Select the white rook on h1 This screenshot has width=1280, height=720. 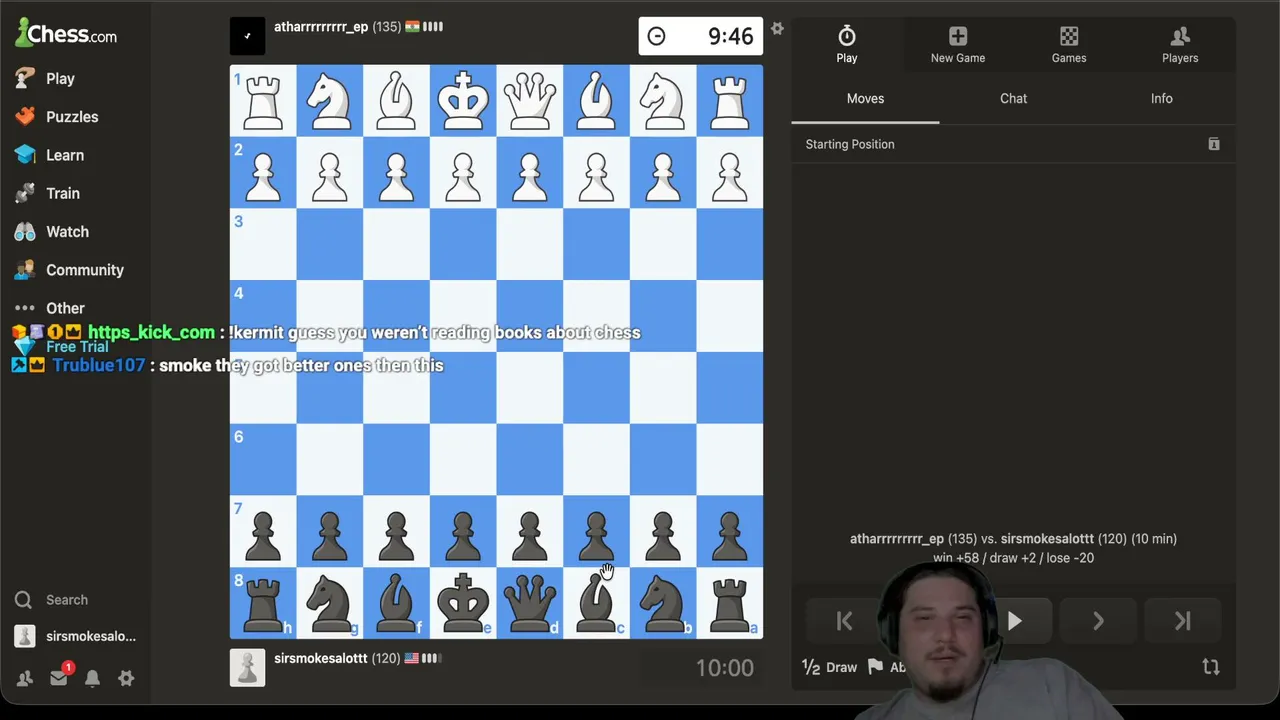pyautogui.click(x=263, y=101)
